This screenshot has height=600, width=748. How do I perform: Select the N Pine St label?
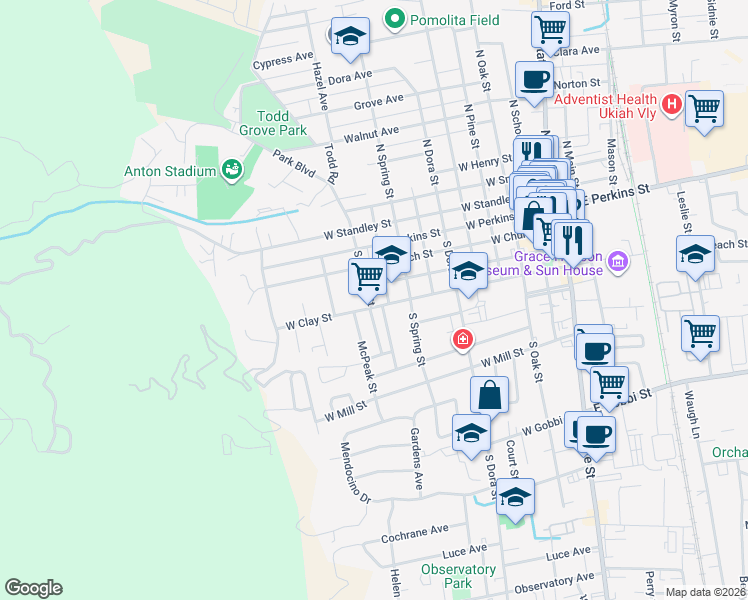[x=472, y=126]
